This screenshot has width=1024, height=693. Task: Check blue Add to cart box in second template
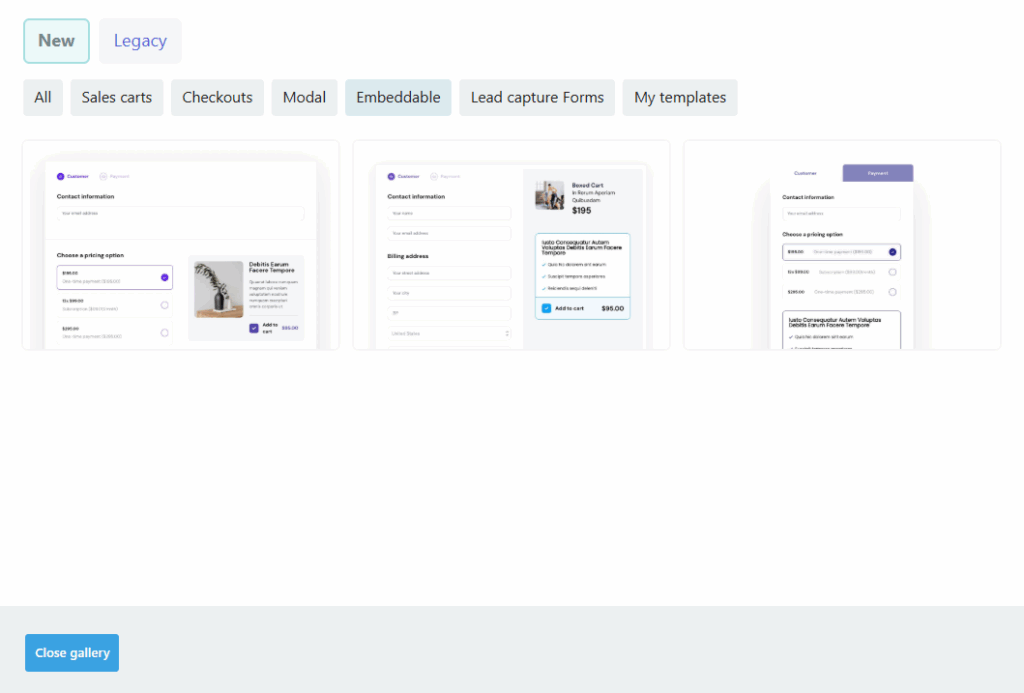point(546,309)
